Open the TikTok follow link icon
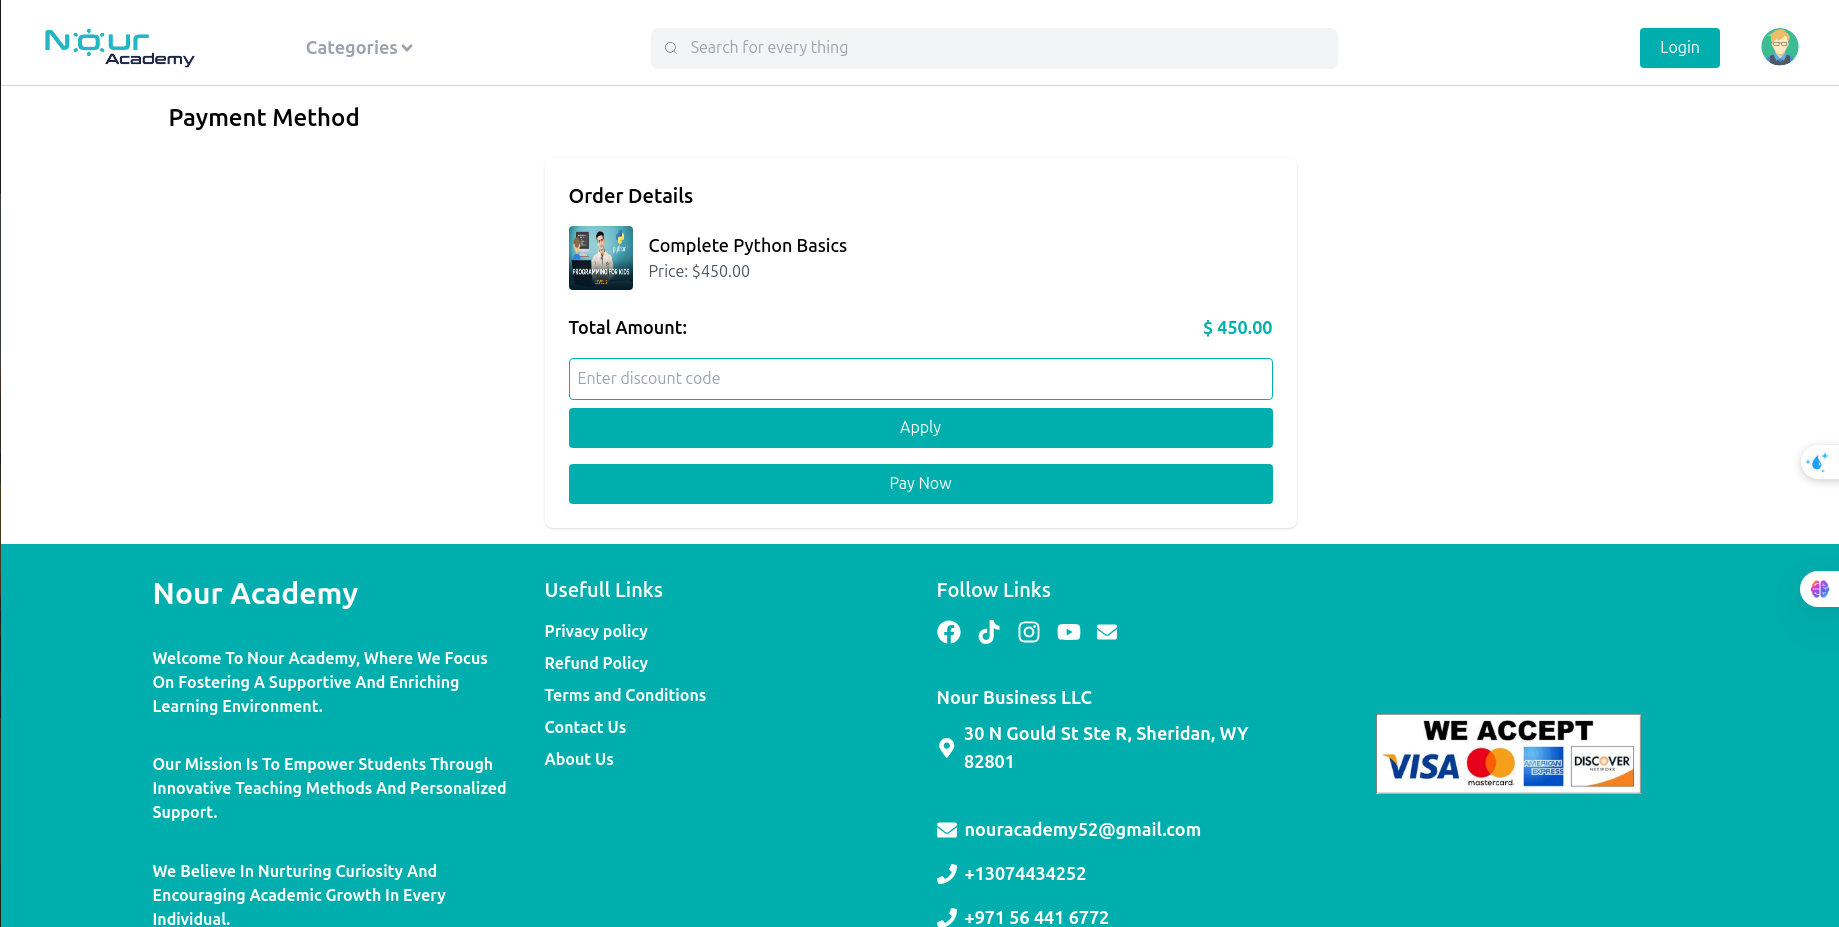The width and height of the screenshot is (1839, 927). 988,632
